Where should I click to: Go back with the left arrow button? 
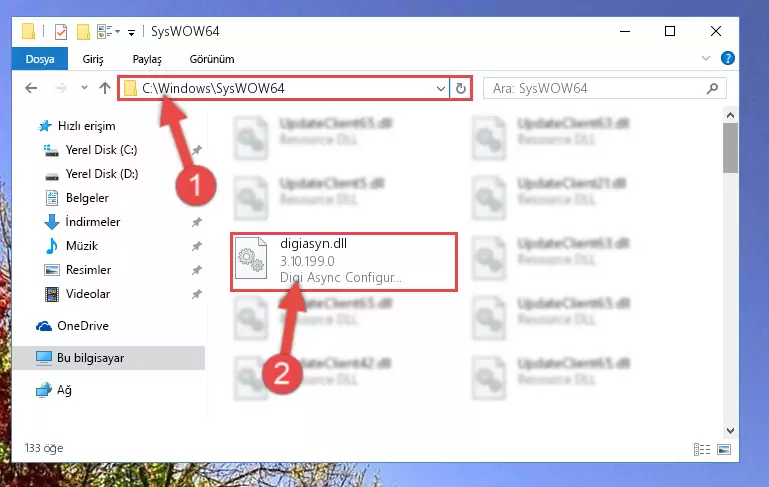coord(31,88)
